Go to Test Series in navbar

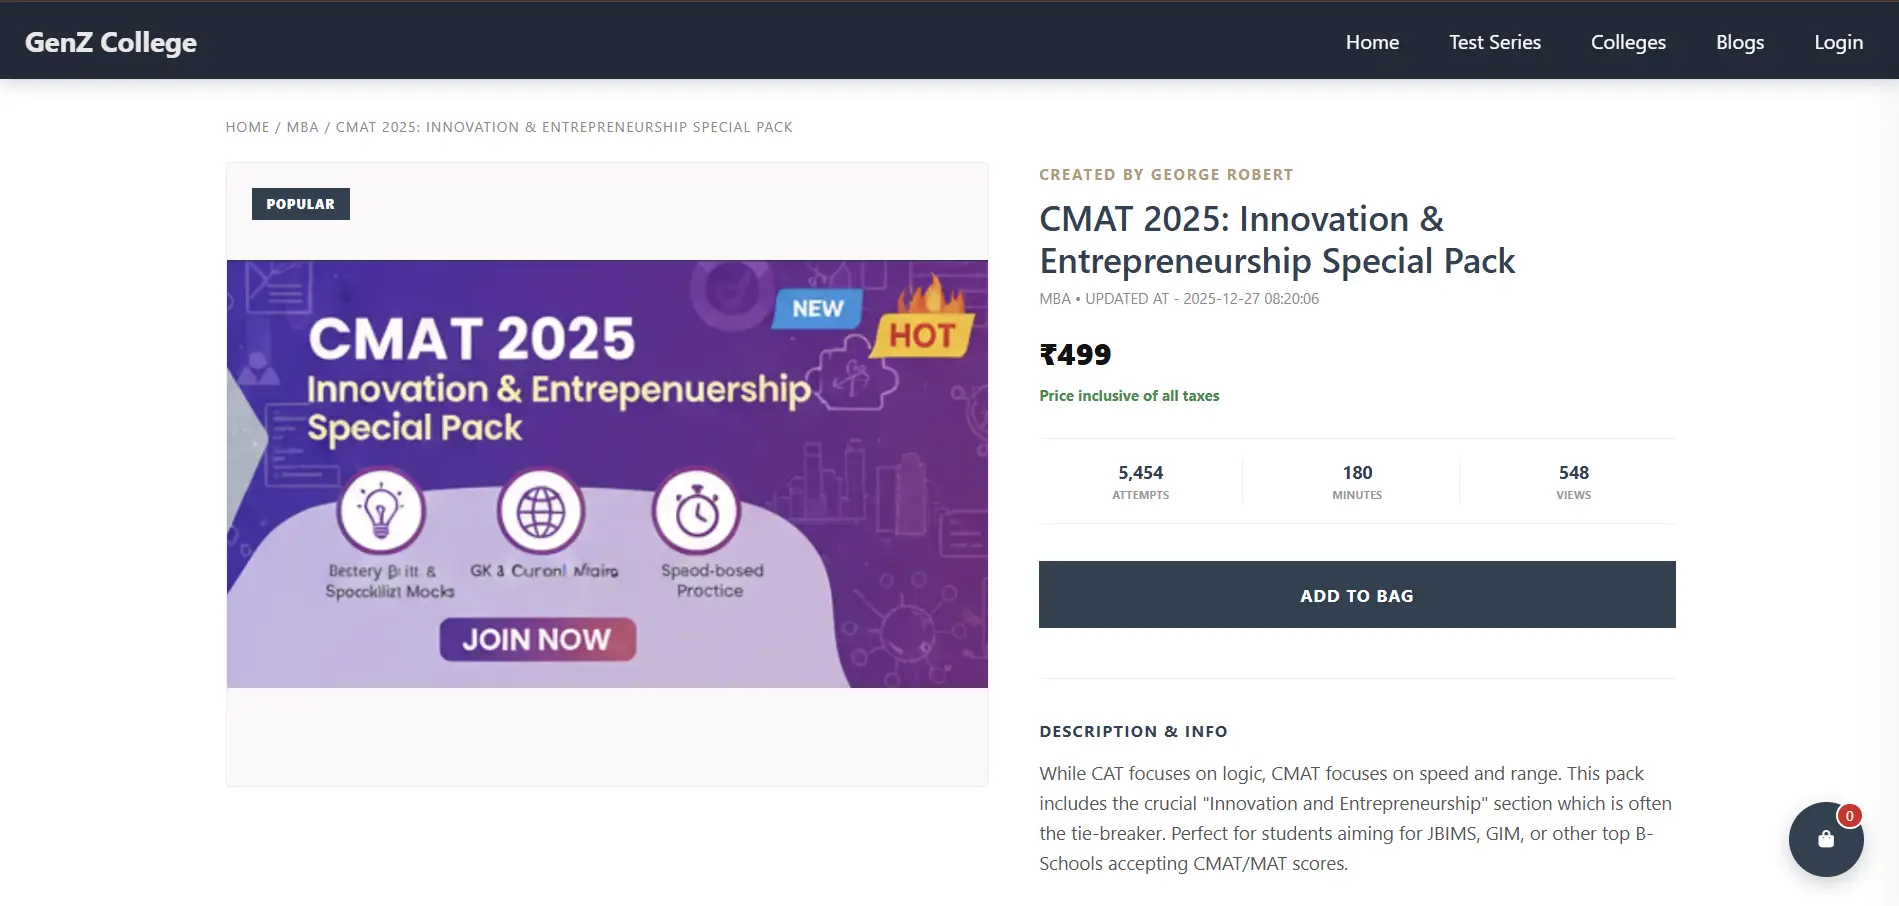tap(1494, 42)
